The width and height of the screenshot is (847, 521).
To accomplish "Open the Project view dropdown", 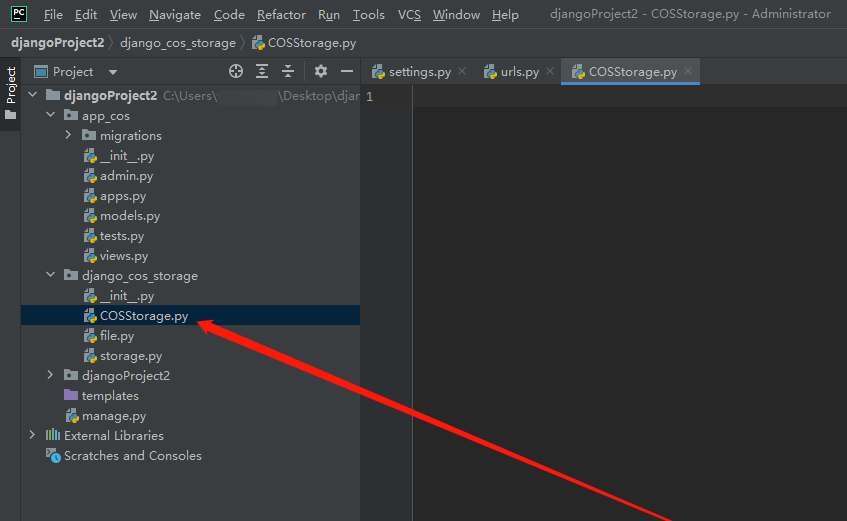I will pyautogui.click(x=113, y=72).
